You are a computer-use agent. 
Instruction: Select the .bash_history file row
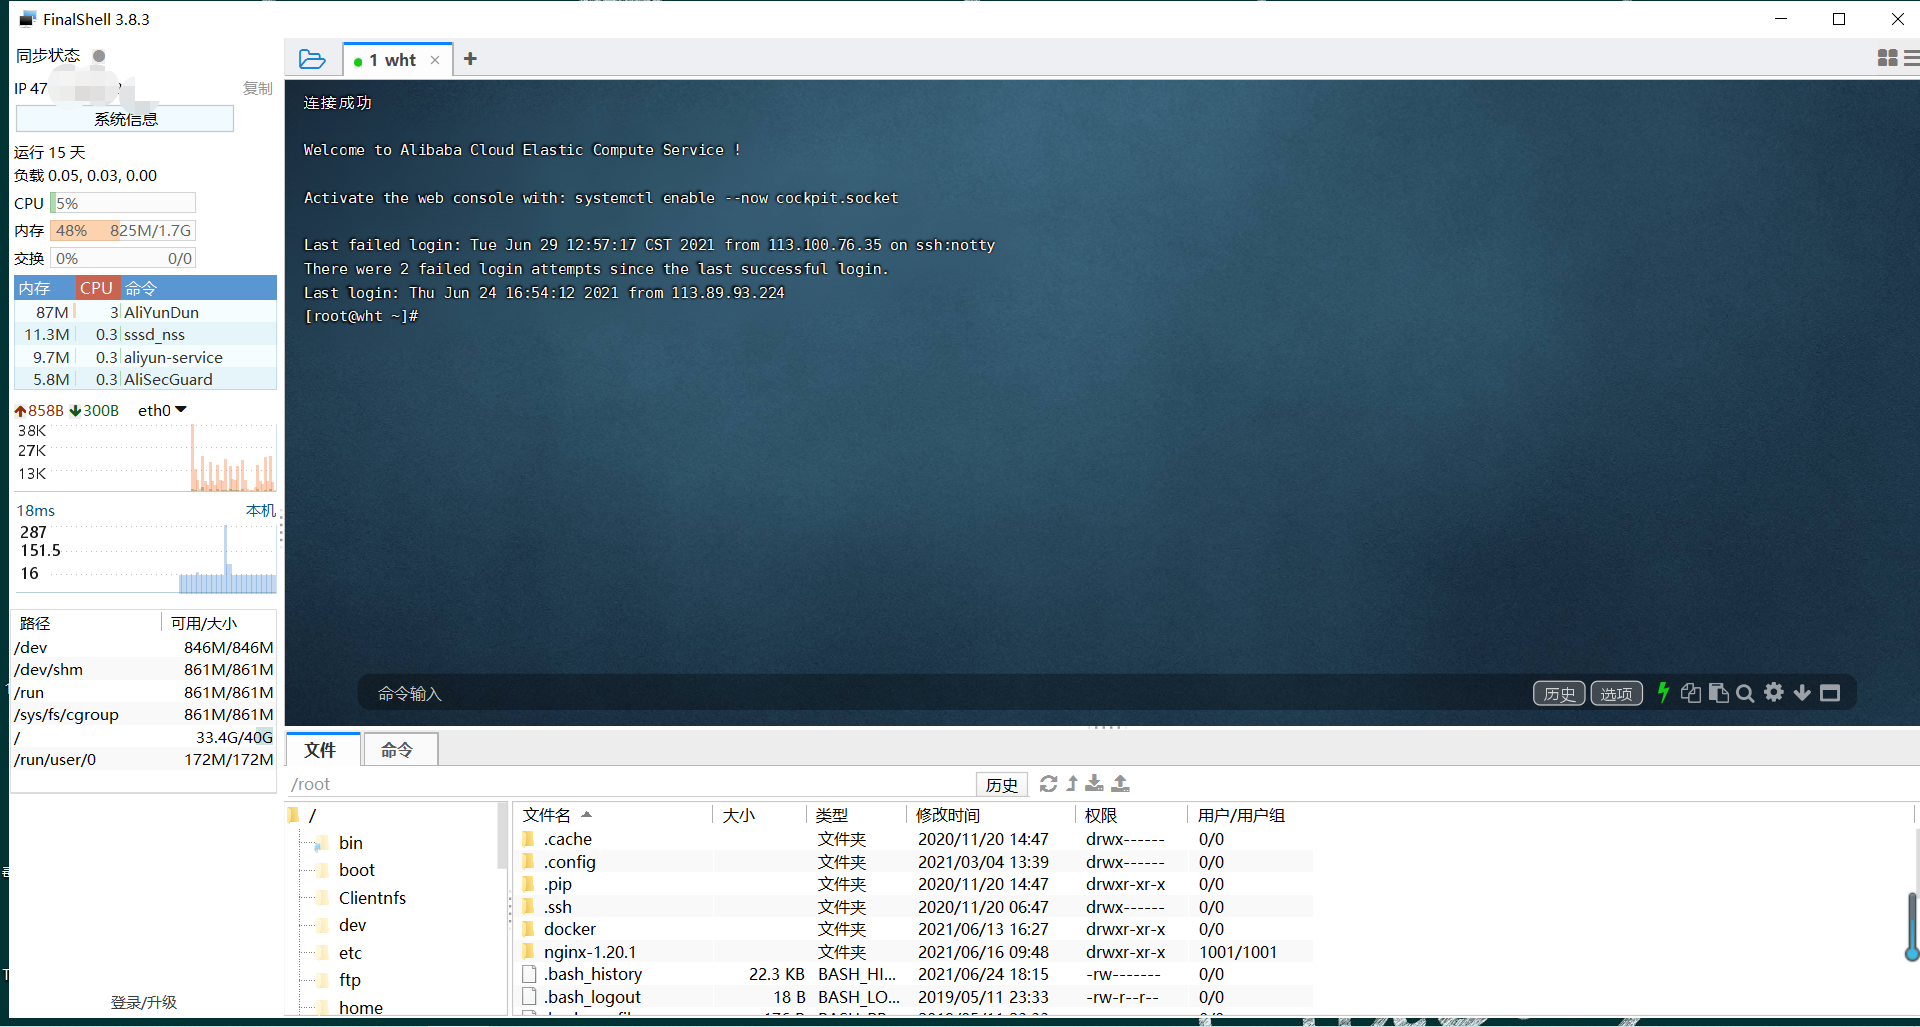[915, 974]
